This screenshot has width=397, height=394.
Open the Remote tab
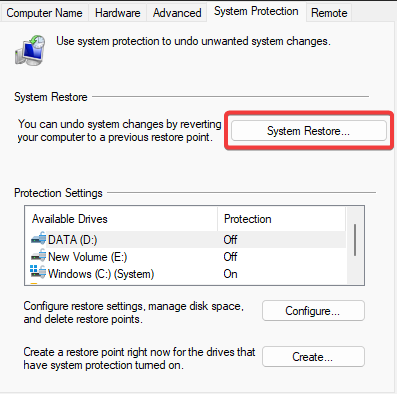pyautogui.click(x=329, y=13)
